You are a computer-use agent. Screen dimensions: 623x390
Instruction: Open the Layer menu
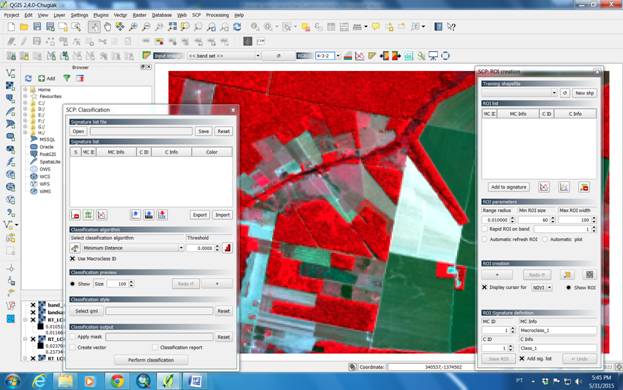[x=60, y=15]
